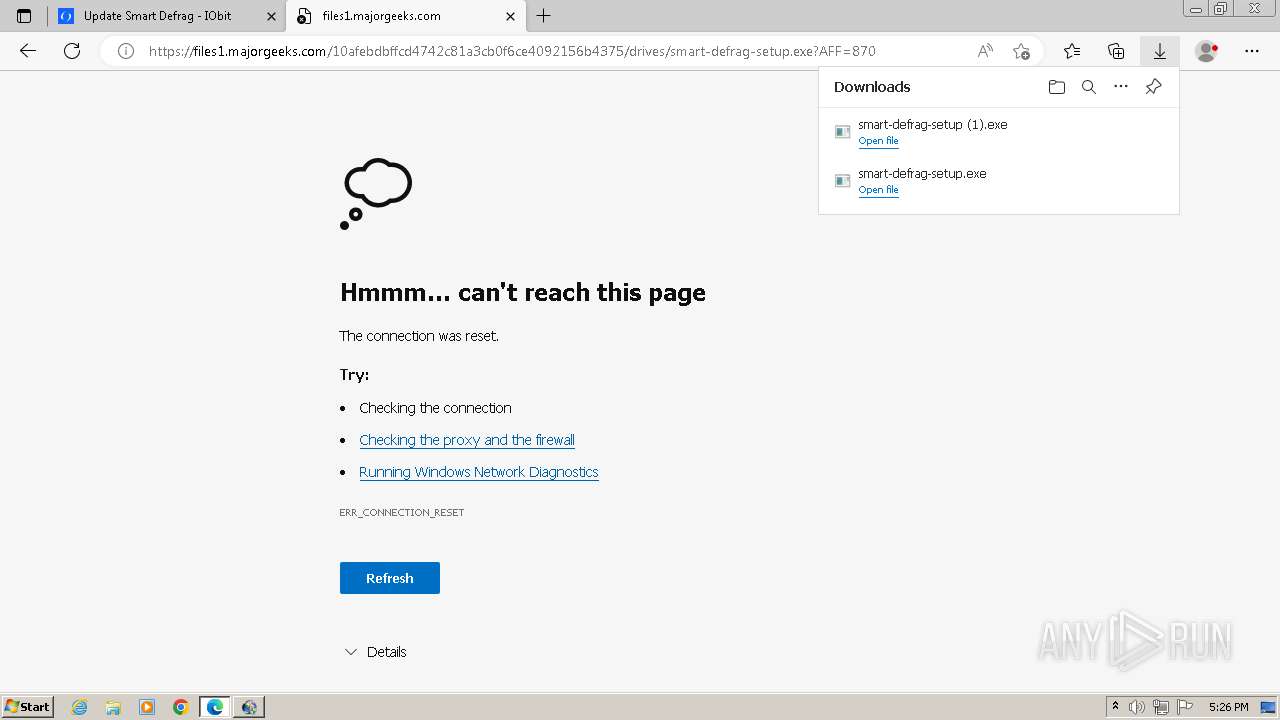Click the ERR_CONNECTION_RESET error code
Screen dimensions: 1280x720
(402, 512)
